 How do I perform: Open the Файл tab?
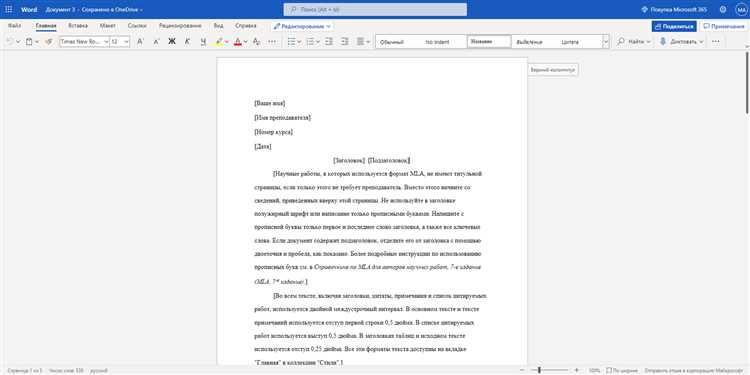tap(14, 26)
